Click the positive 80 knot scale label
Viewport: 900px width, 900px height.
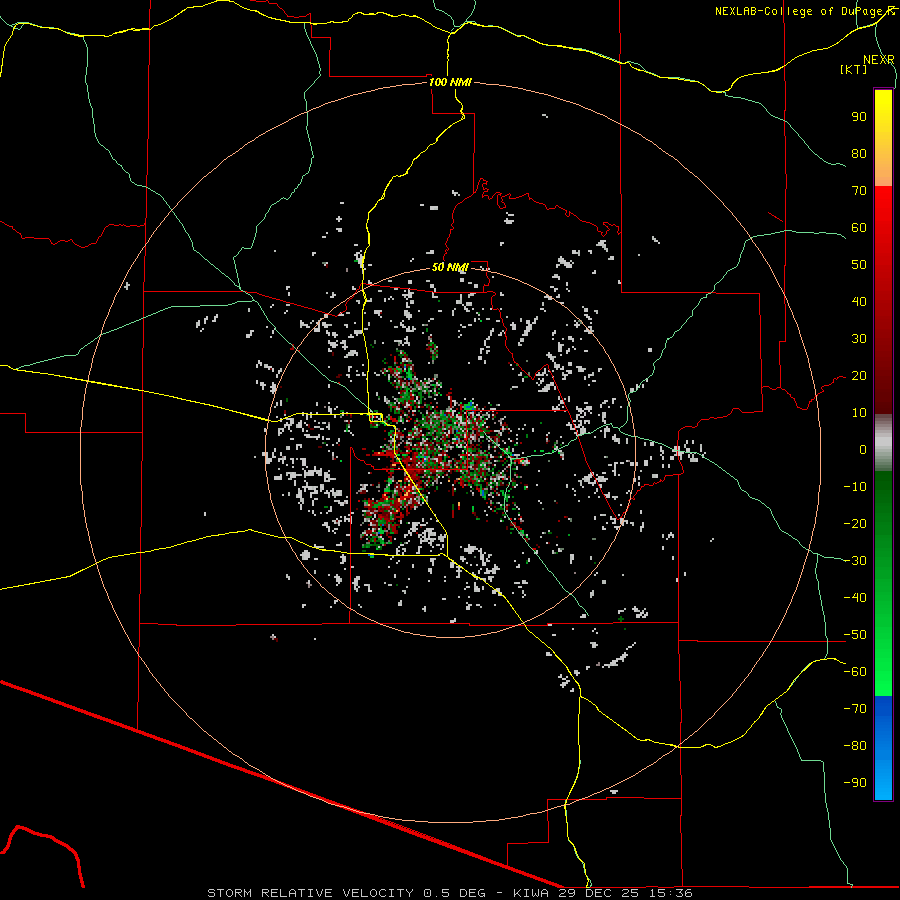pos(859,153)
